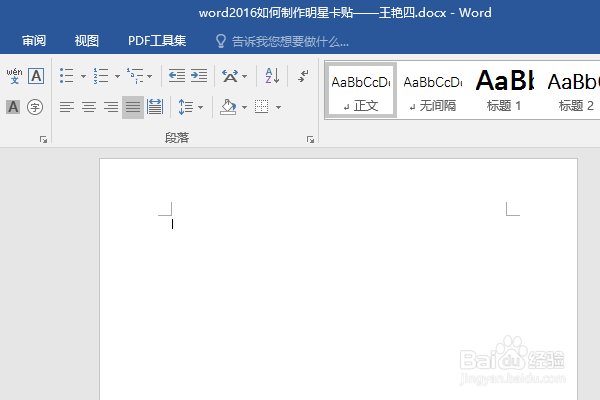
Task: Open Paragraph settings dialog launcher
Action: [x=310, y=140]
